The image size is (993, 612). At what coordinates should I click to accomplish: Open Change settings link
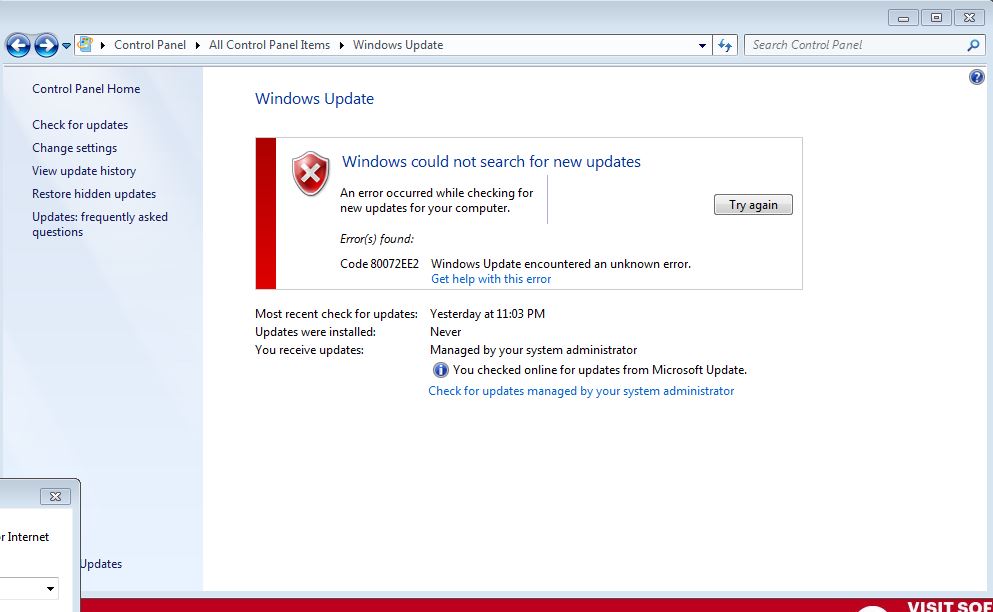coord(75,148)
